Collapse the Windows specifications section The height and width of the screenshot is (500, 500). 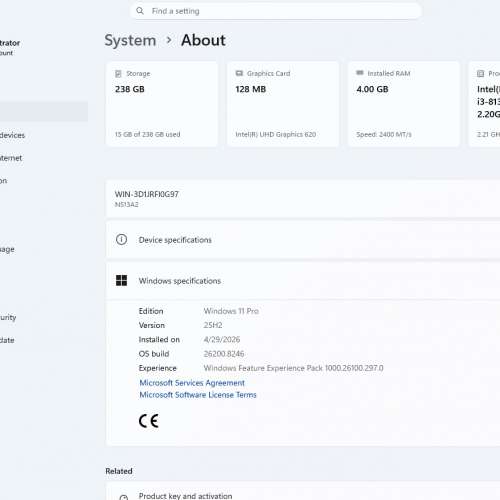coord(303,281)
